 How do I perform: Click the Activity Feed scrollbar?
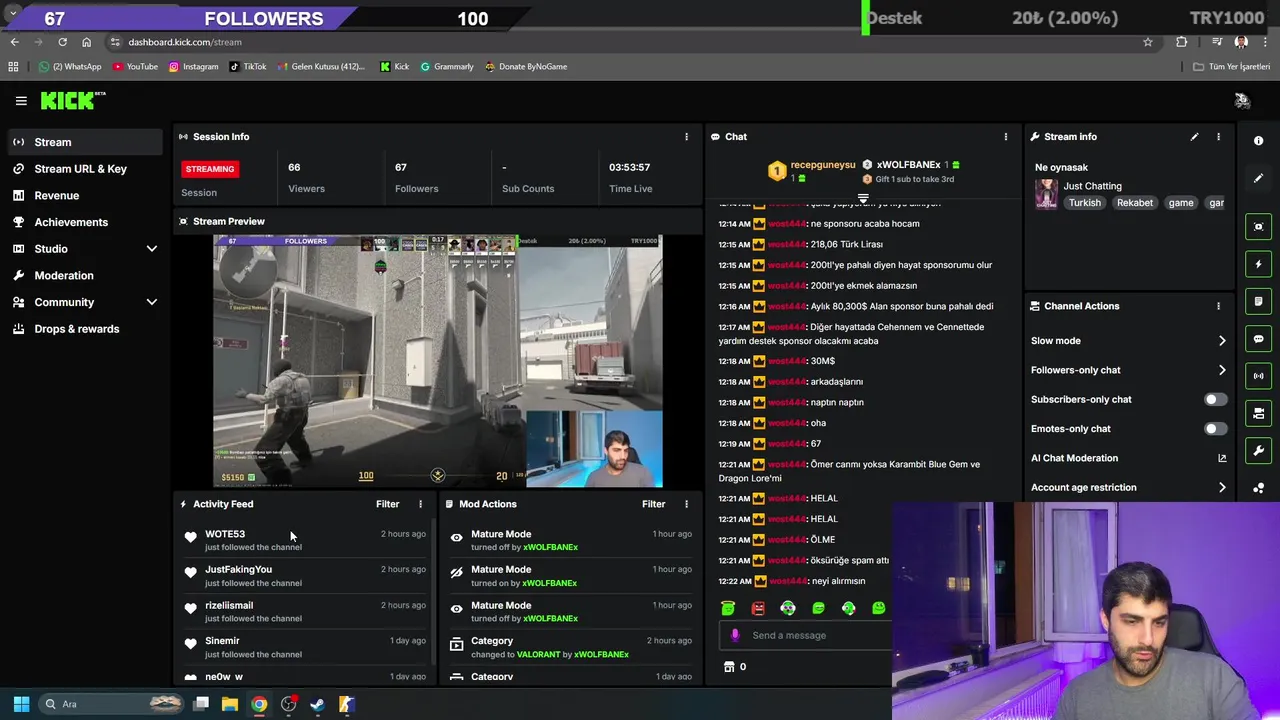[432, 590]
